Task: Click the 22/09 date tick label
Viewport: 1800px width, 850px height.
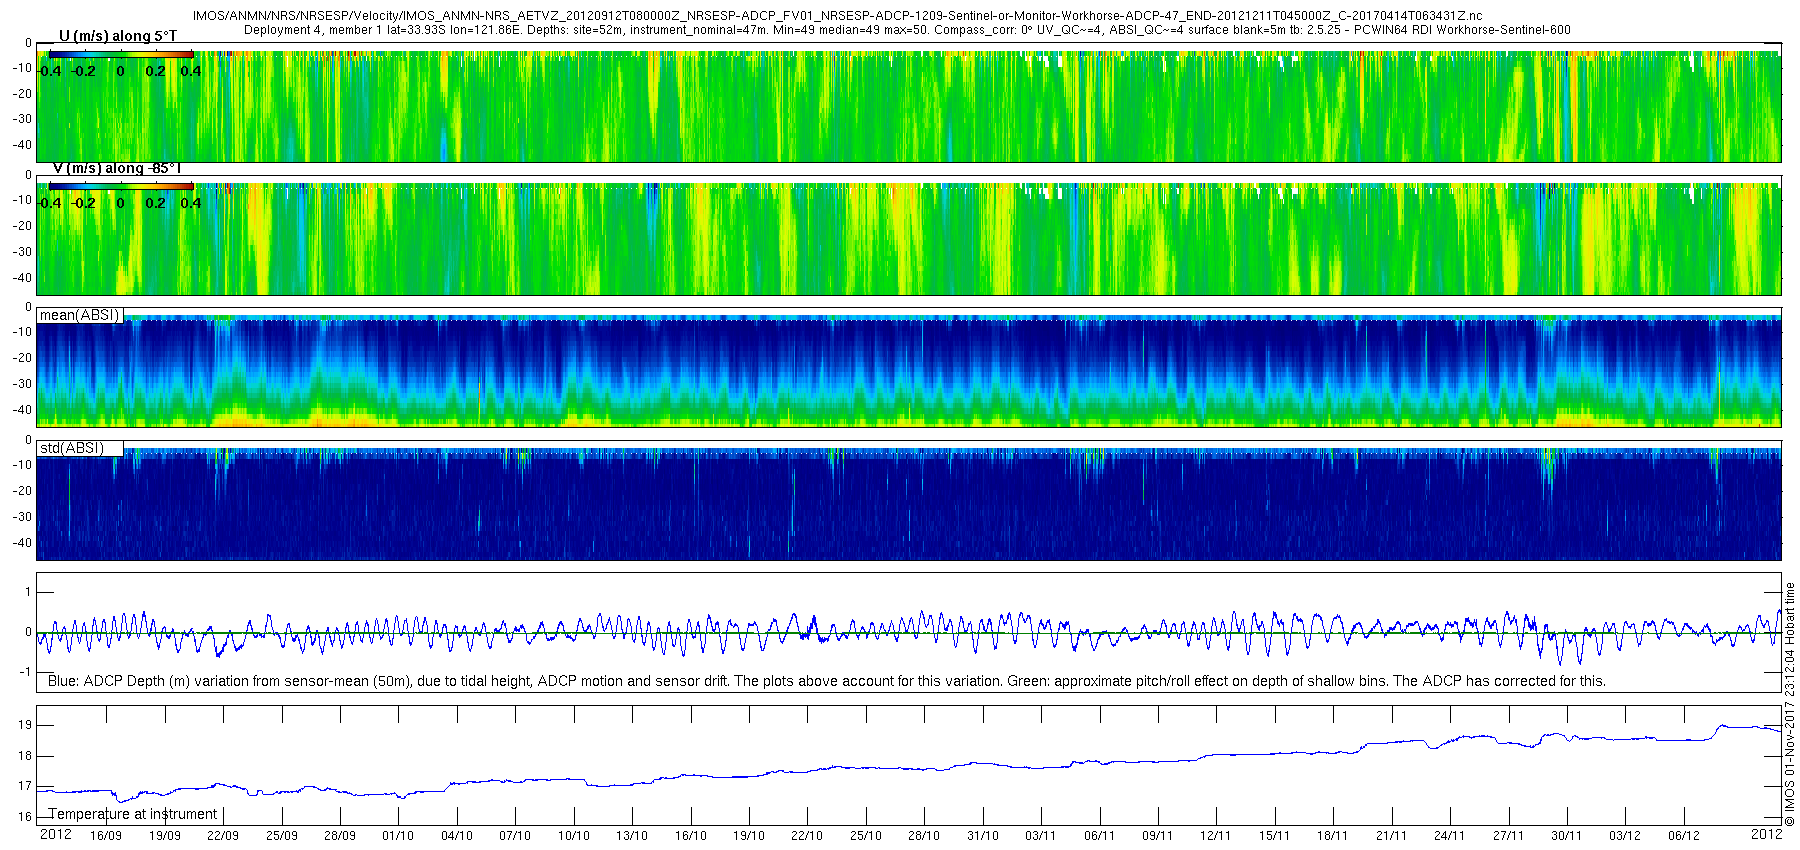Action: click(x=223, y=836)
